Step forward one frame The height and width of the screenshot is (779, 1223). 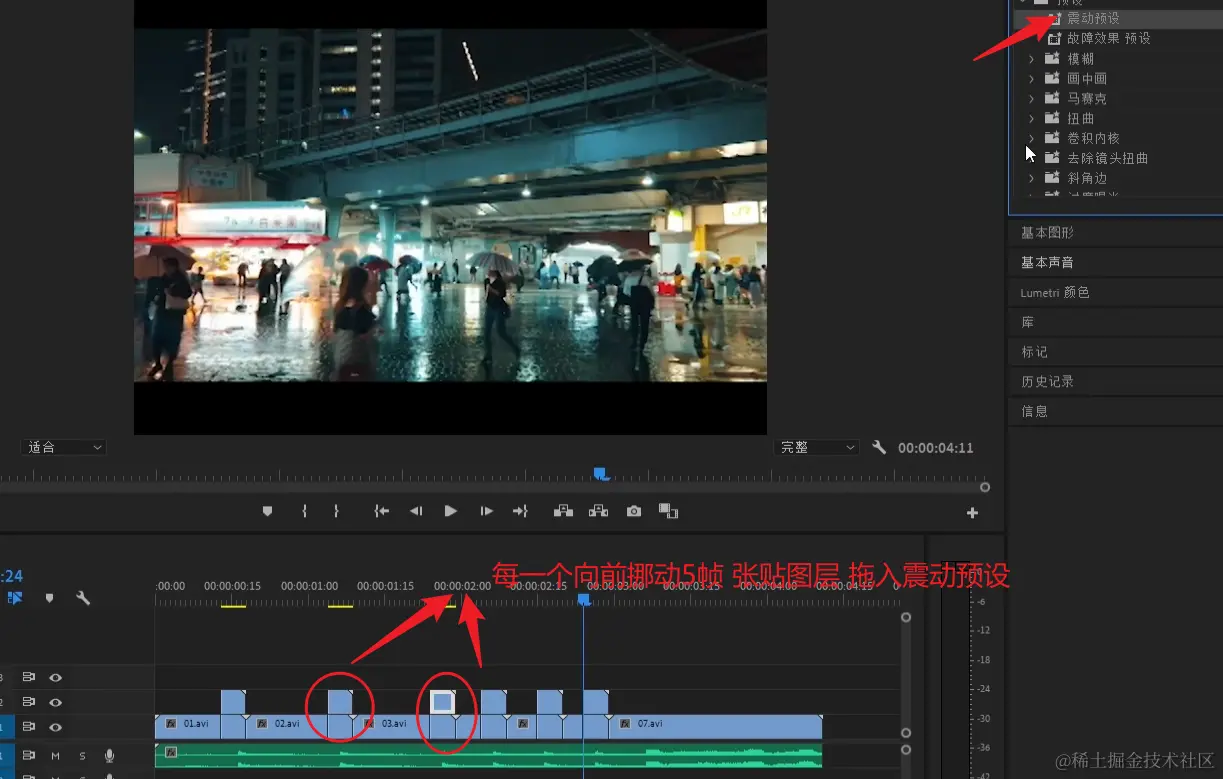(x=486, y=511)
